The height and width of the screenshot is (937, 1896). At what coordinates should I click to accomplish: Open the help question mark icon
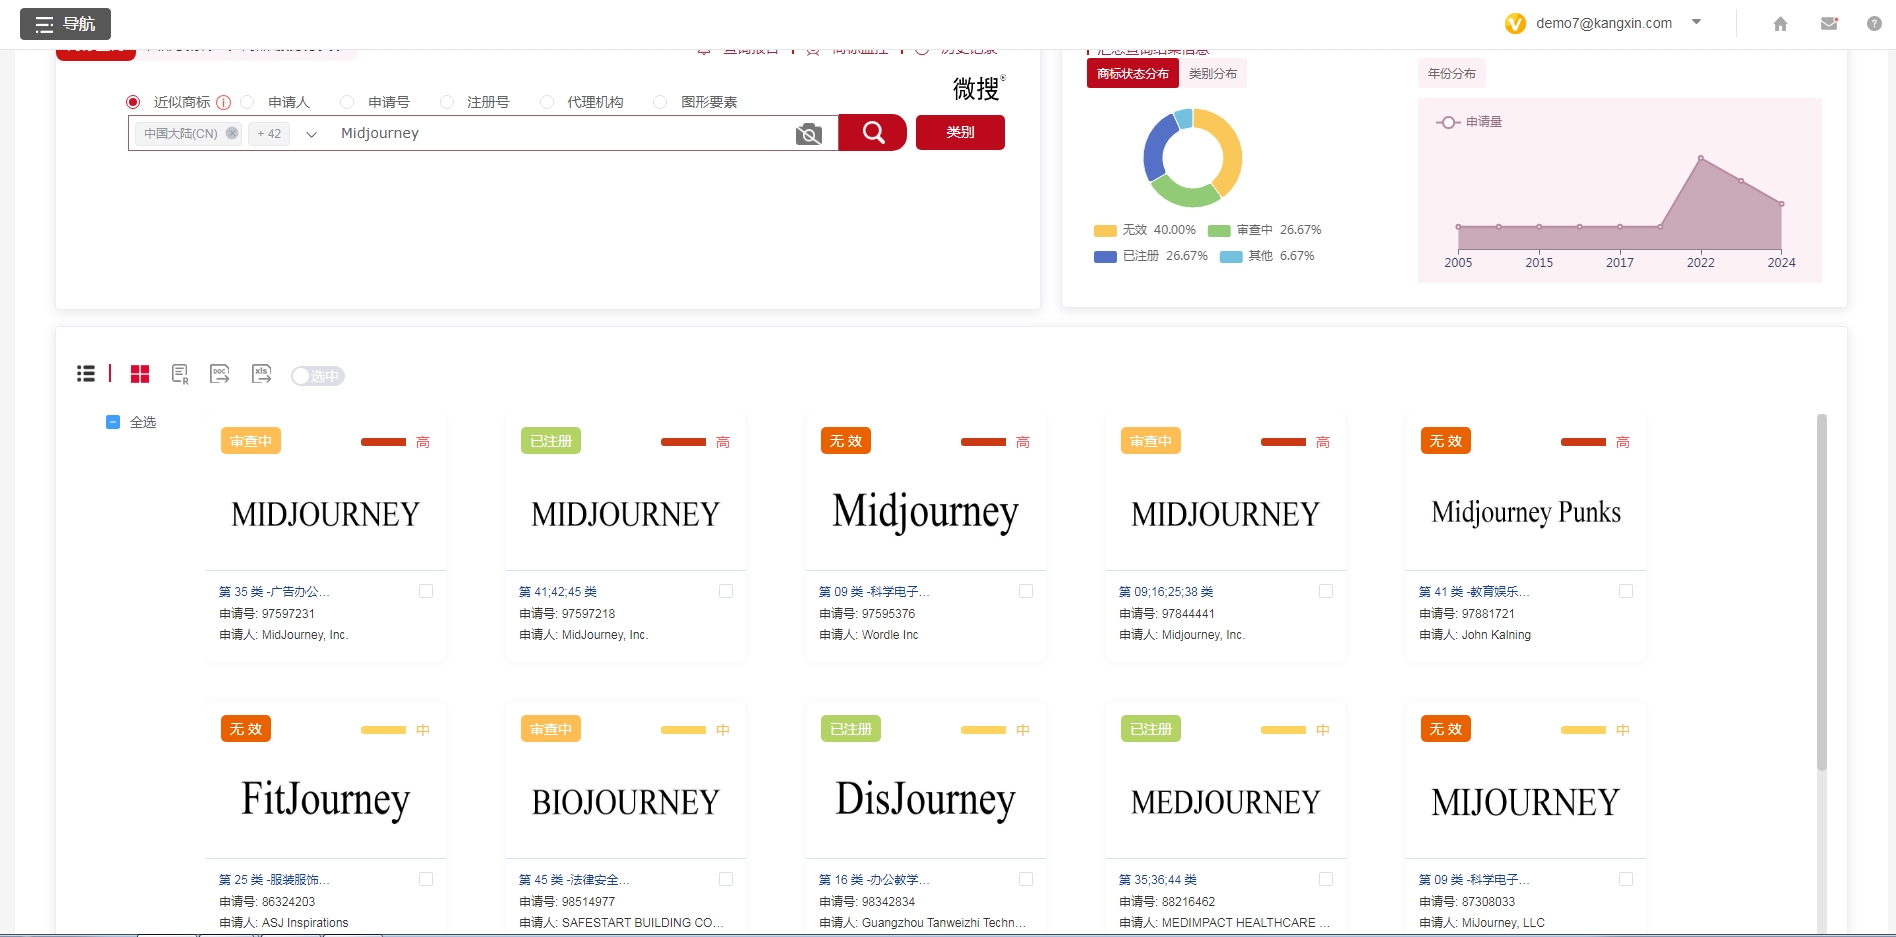point(1874,24)
